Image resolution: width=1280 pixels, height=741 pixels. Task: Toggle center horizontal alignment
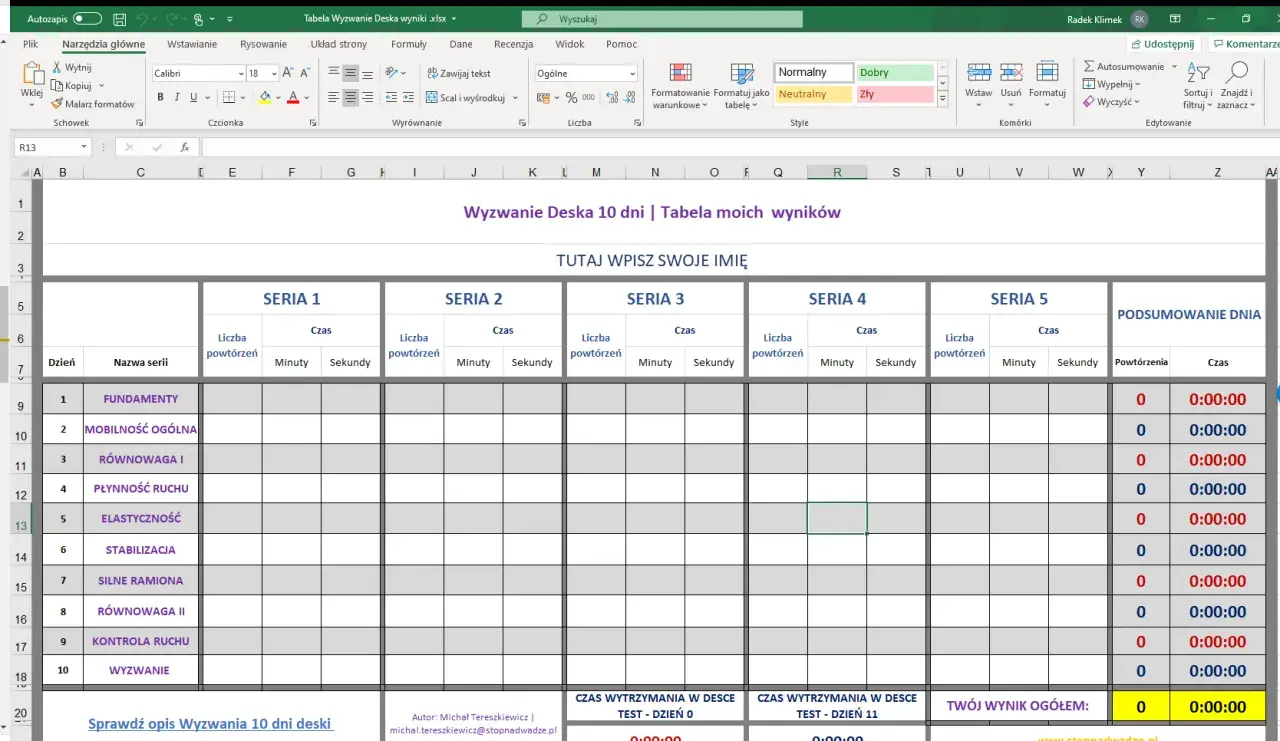click(x=351, y=97)
